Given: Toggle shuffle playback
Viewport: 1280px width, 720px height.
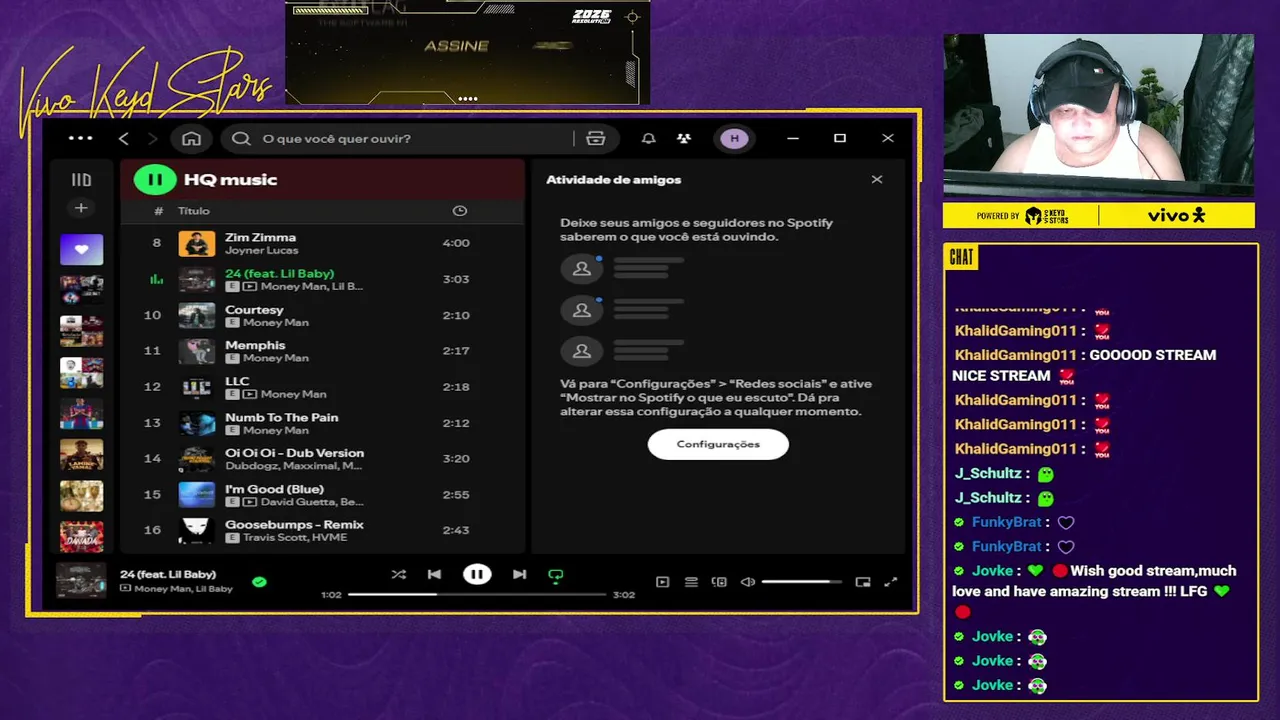Looking at the screenshot, I should pos(398,575).
